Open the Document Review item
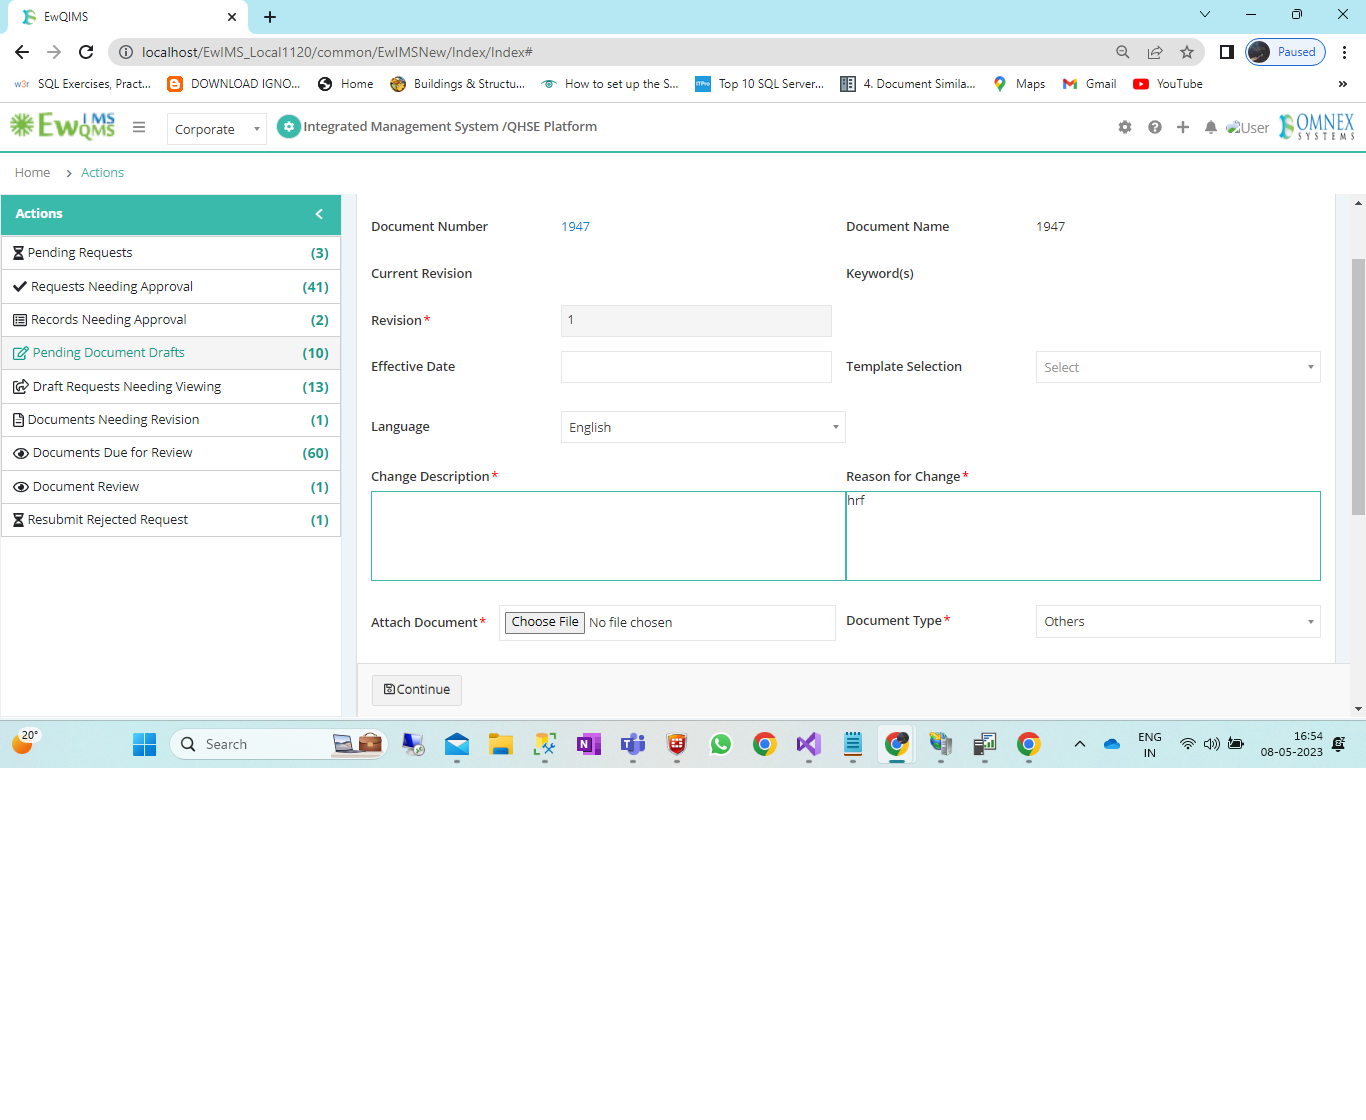 (x=171, y=487)
